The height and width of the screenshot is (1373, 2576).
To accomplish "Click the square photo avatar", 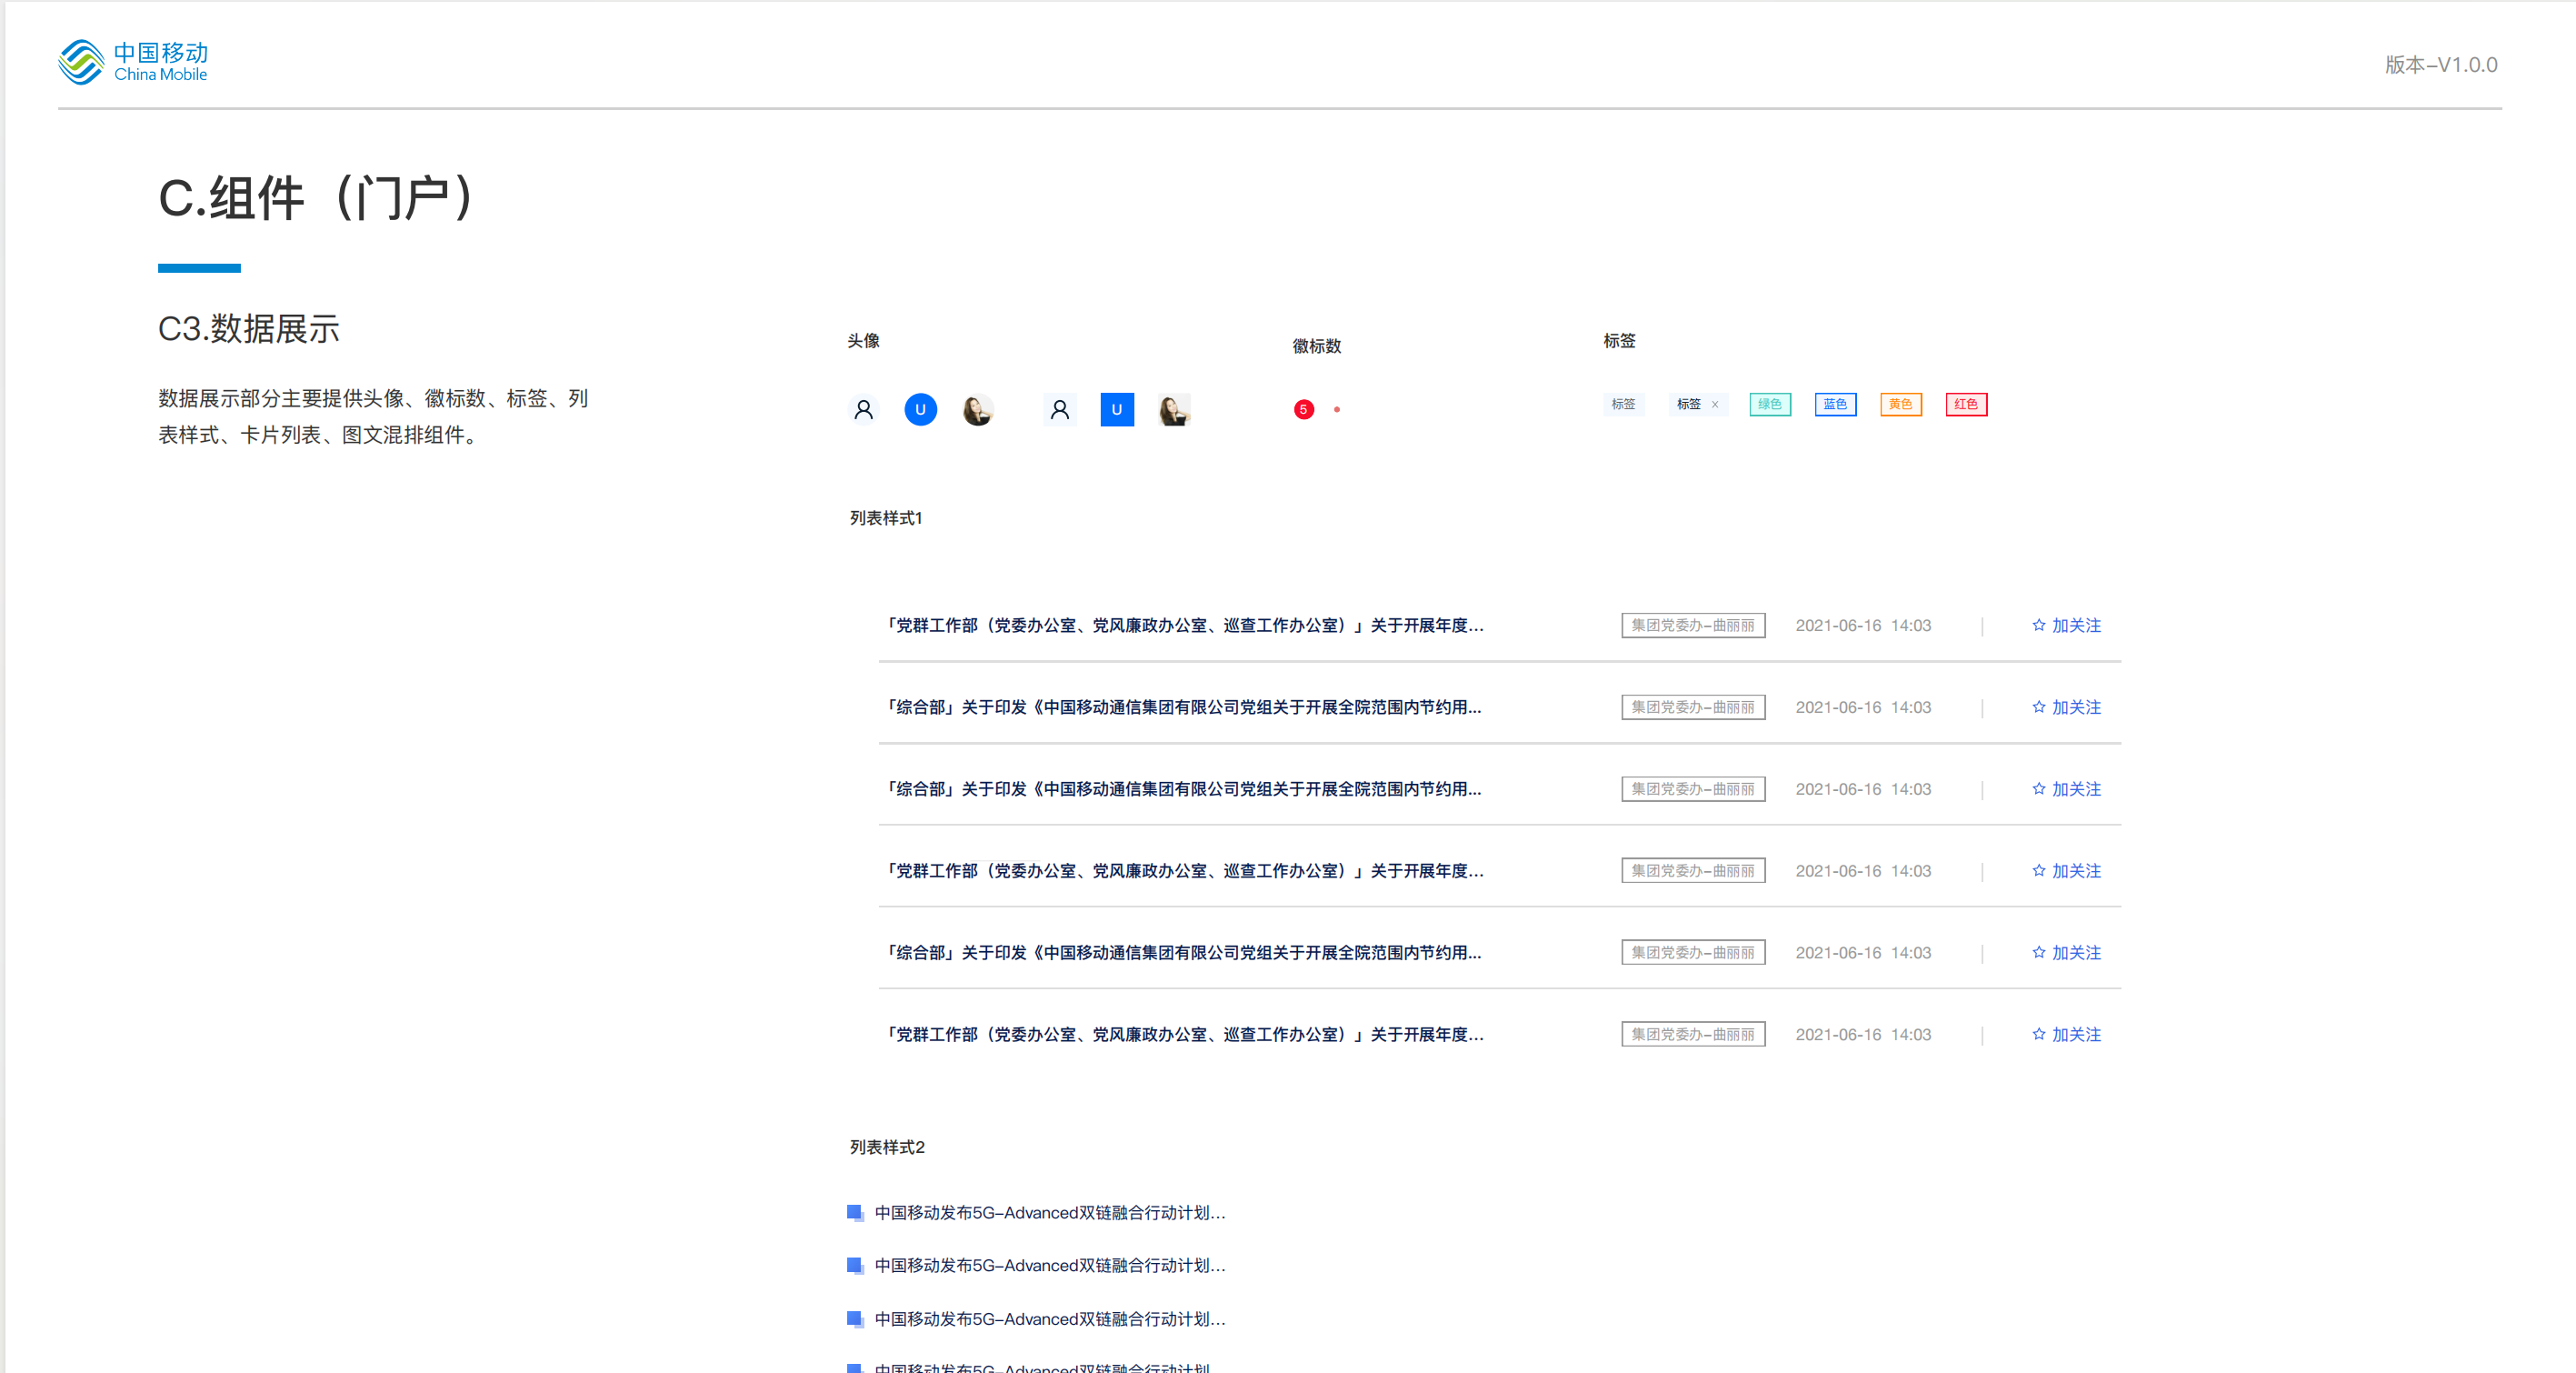I will (1174, 410).
